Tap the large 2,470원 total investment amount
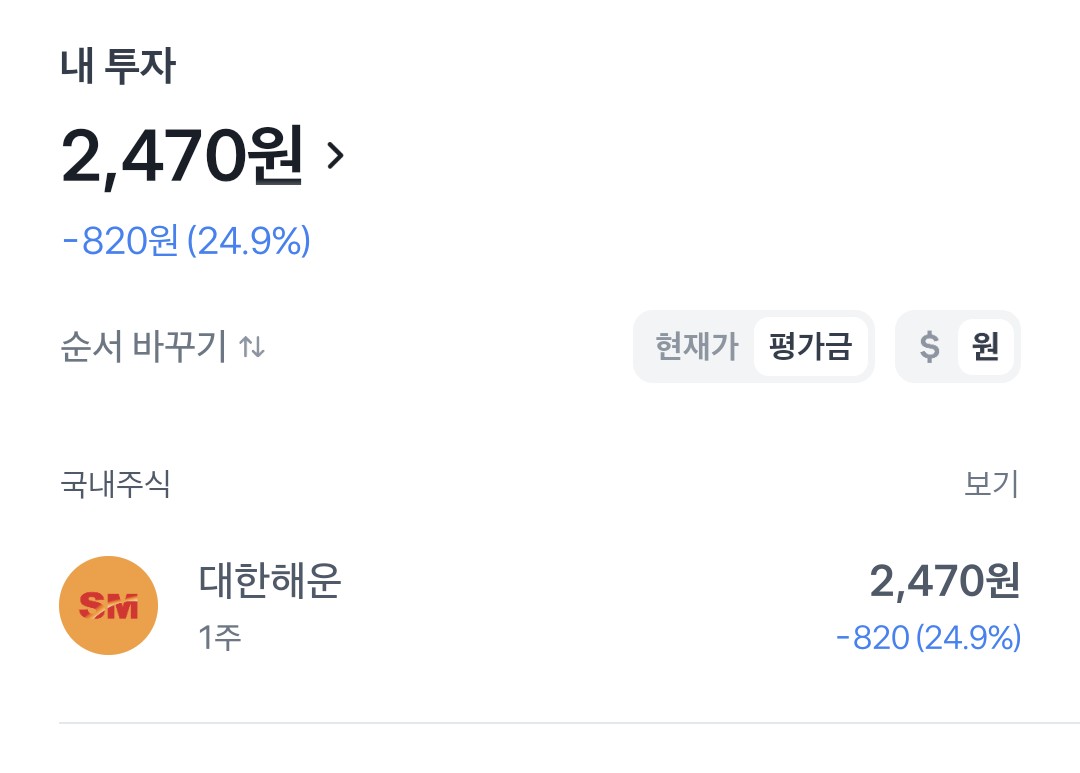Screen dimensions: 1080x773 tap(182, 156)
